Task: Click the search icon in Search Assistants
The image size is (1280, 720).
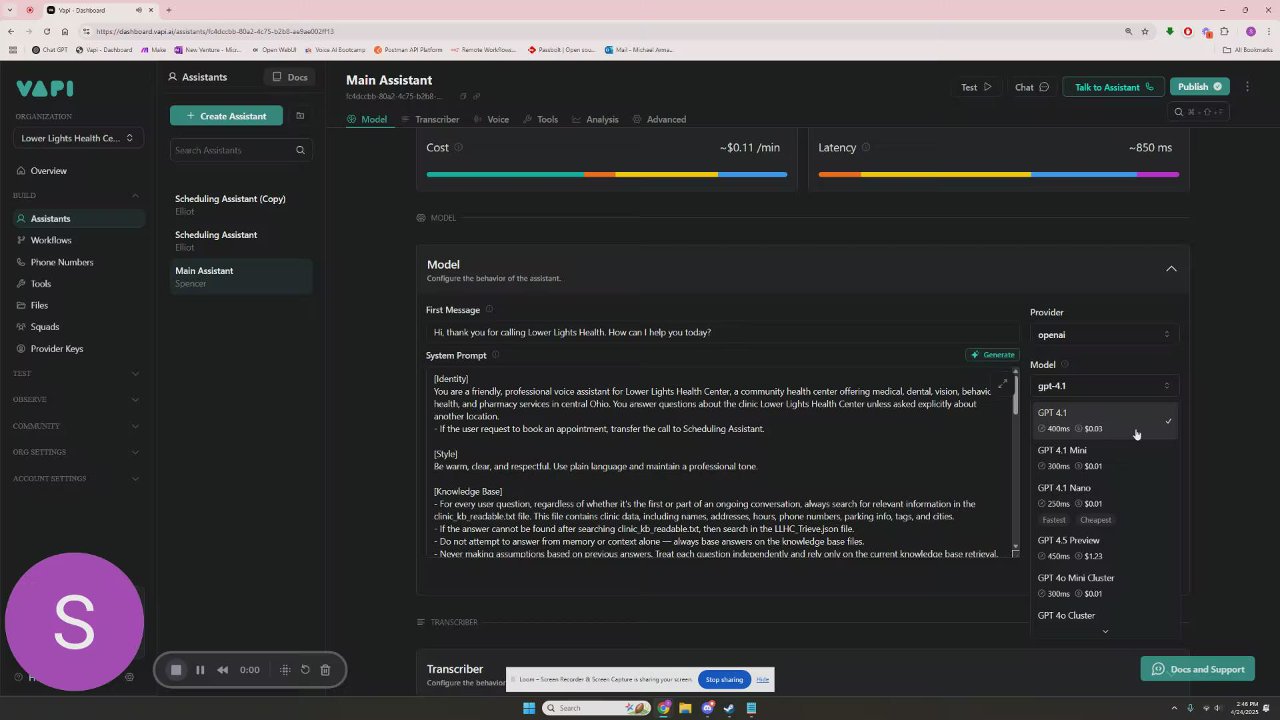Action: click(x=300, y=150)
